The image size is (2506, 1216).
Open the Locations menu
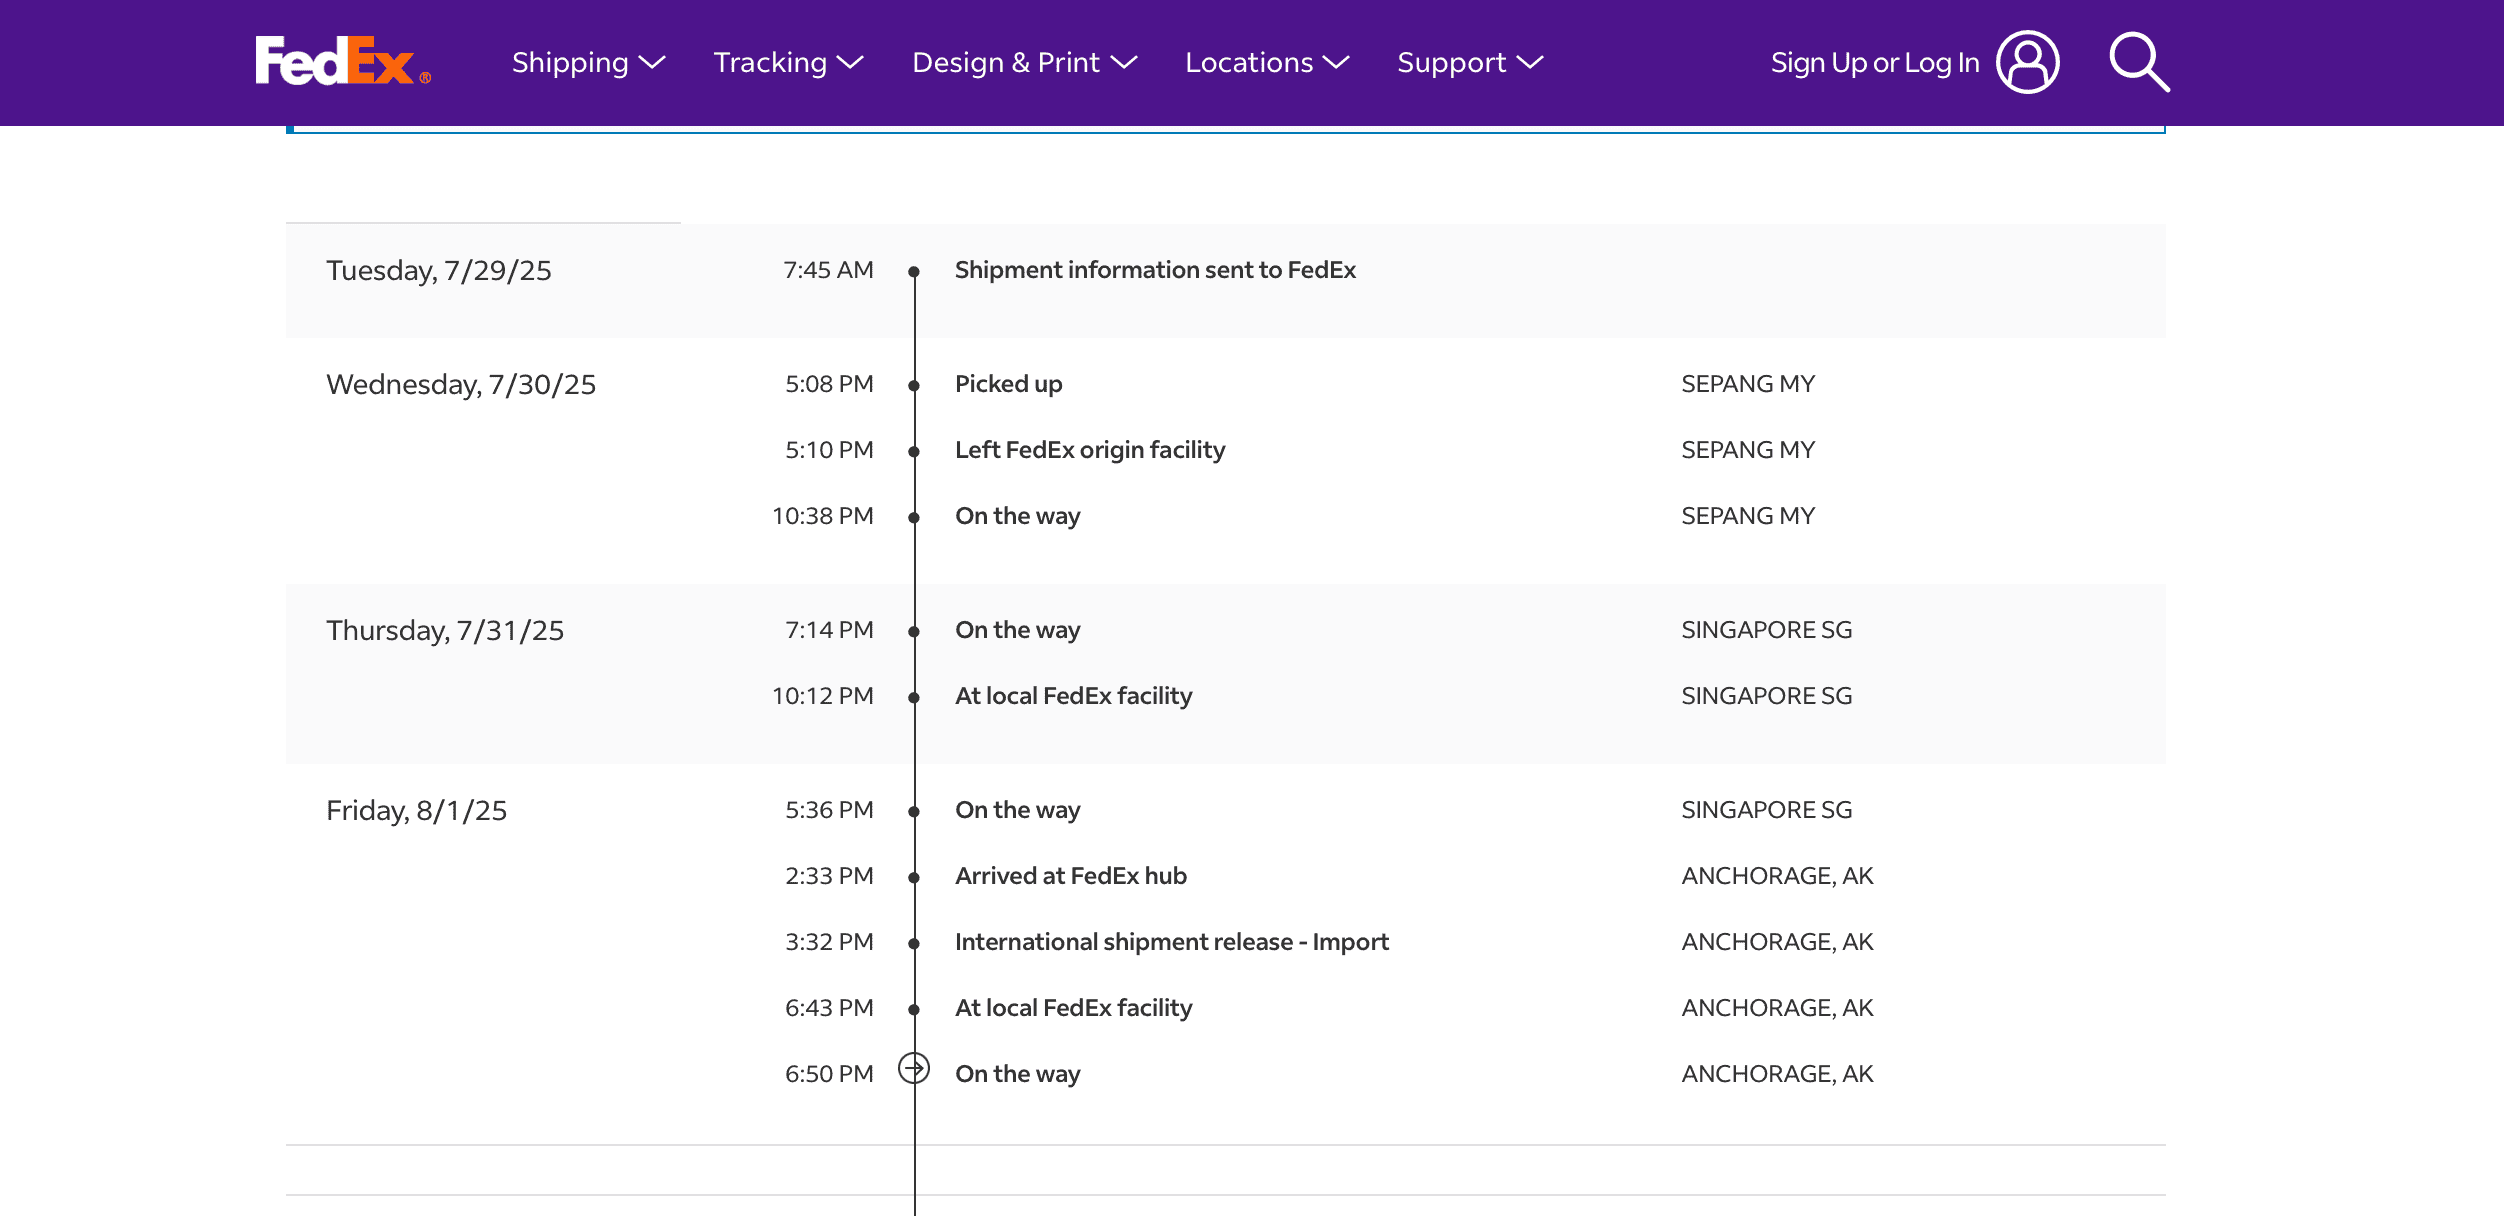[x=1248, y=63]
